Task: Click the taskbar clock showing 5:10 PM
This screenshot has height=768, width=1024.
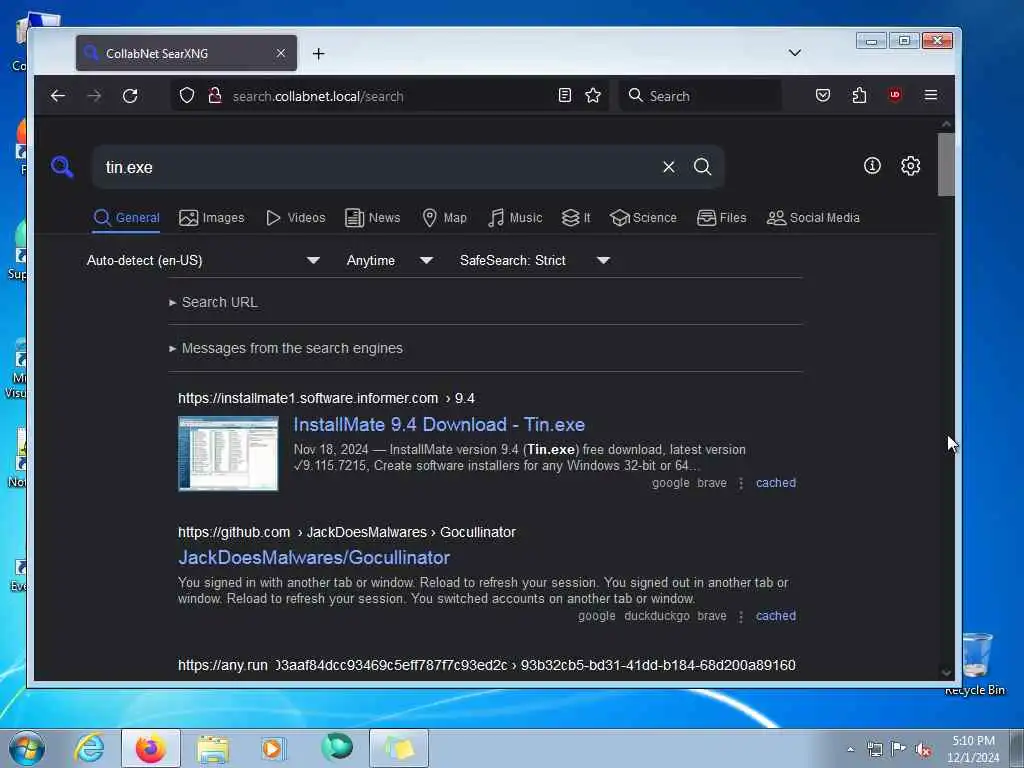Action: click(x=973, y=749)
